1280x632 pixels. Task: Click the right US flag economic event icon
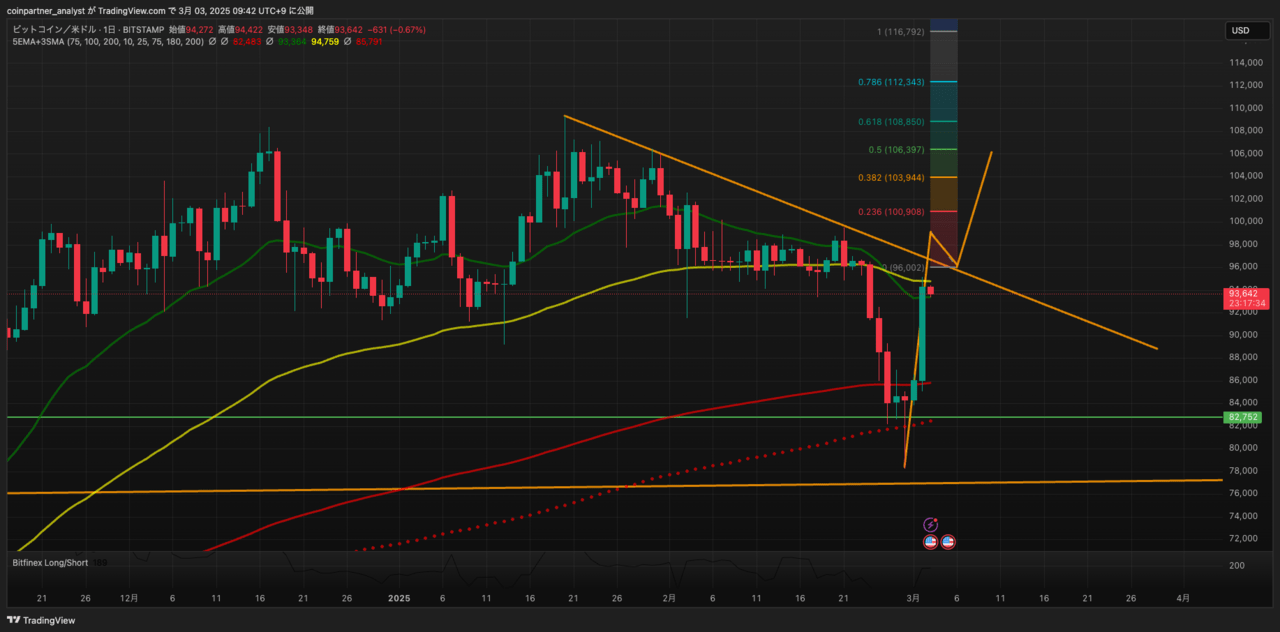coord(948,542)
